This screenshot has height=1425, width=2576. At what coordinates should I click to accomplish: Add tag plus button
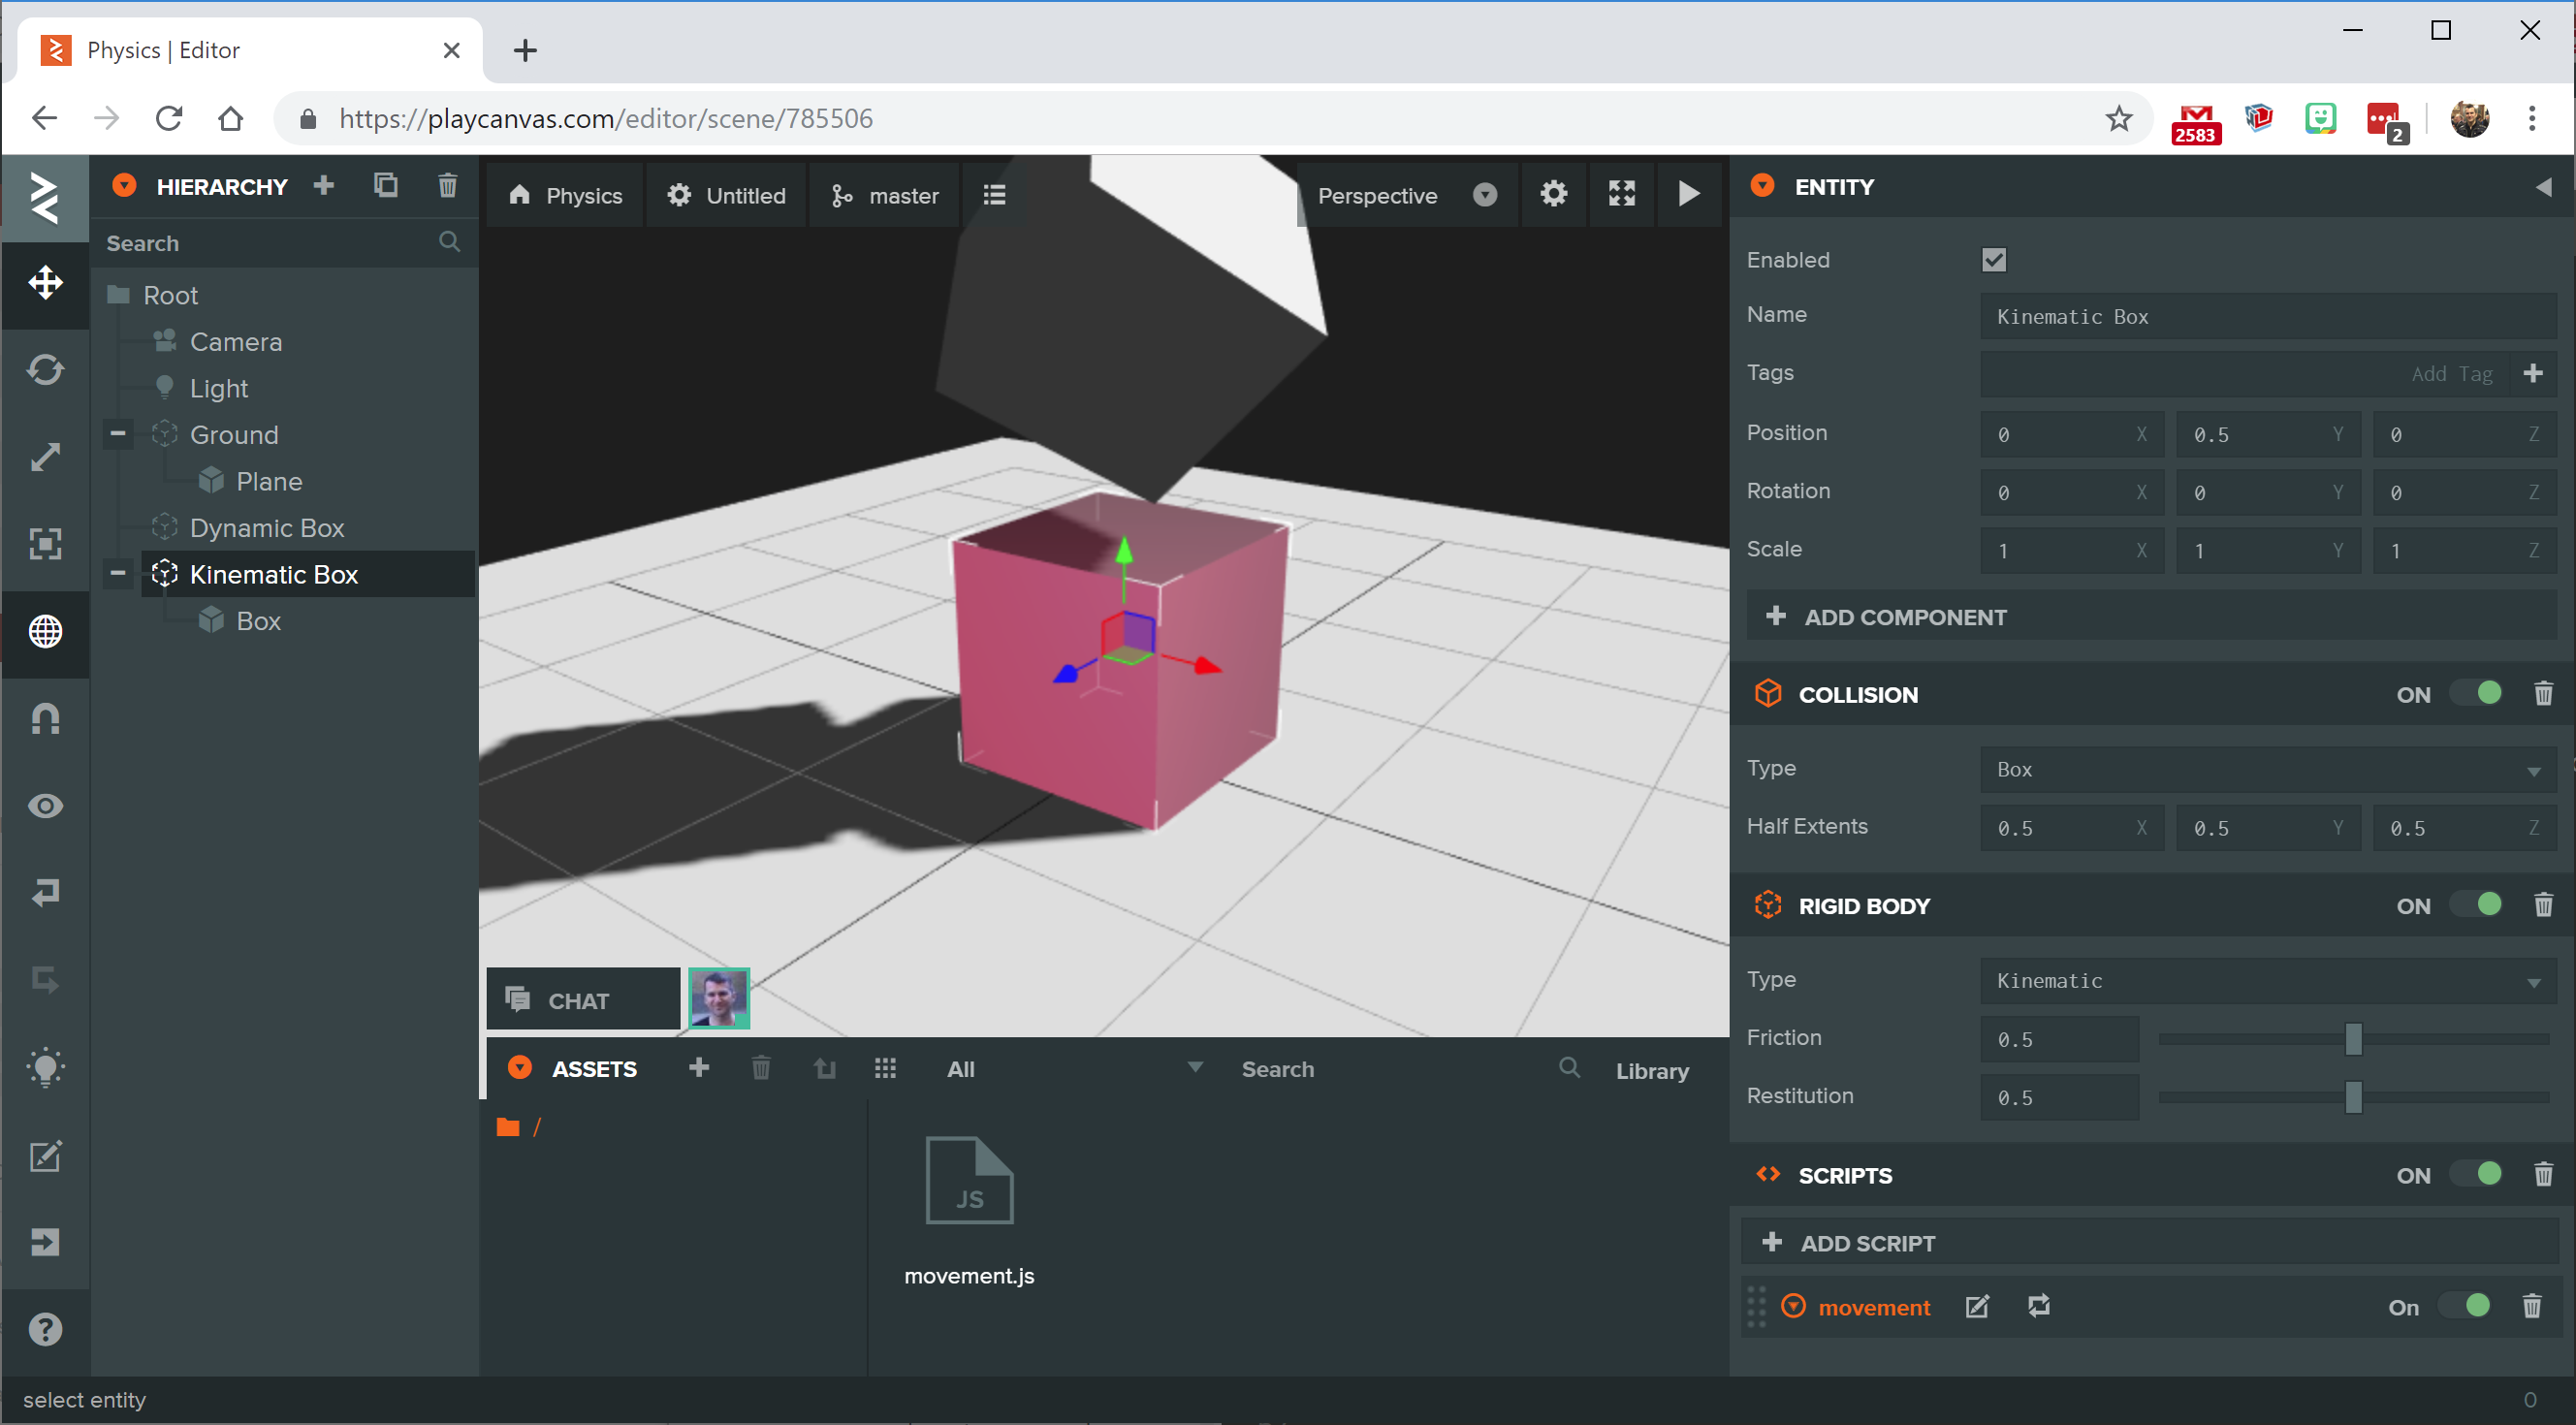pyautogui.click(x=2533, y=373)
